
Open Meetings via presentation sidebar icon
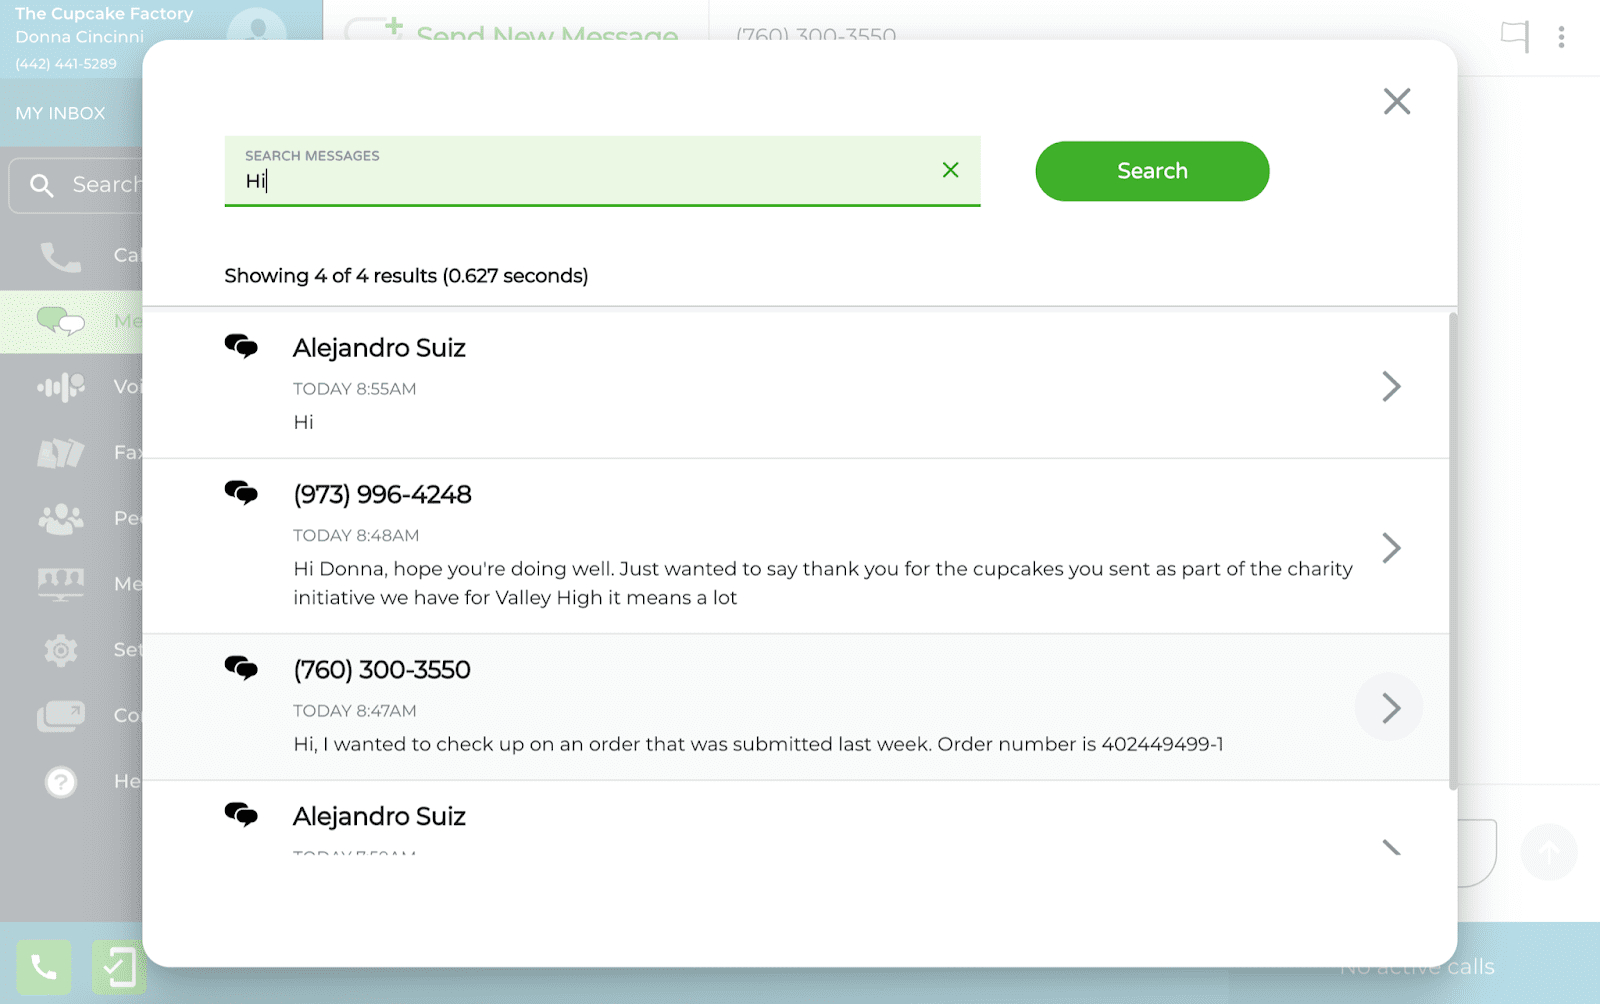pos(60,584)
